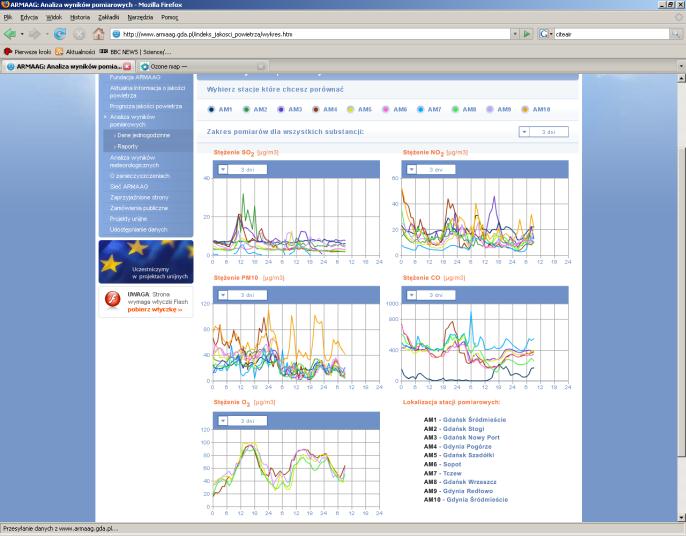Open the NO2 chart range dropdown
This screenshot has height=536, width=686.
tap(431, 169)
